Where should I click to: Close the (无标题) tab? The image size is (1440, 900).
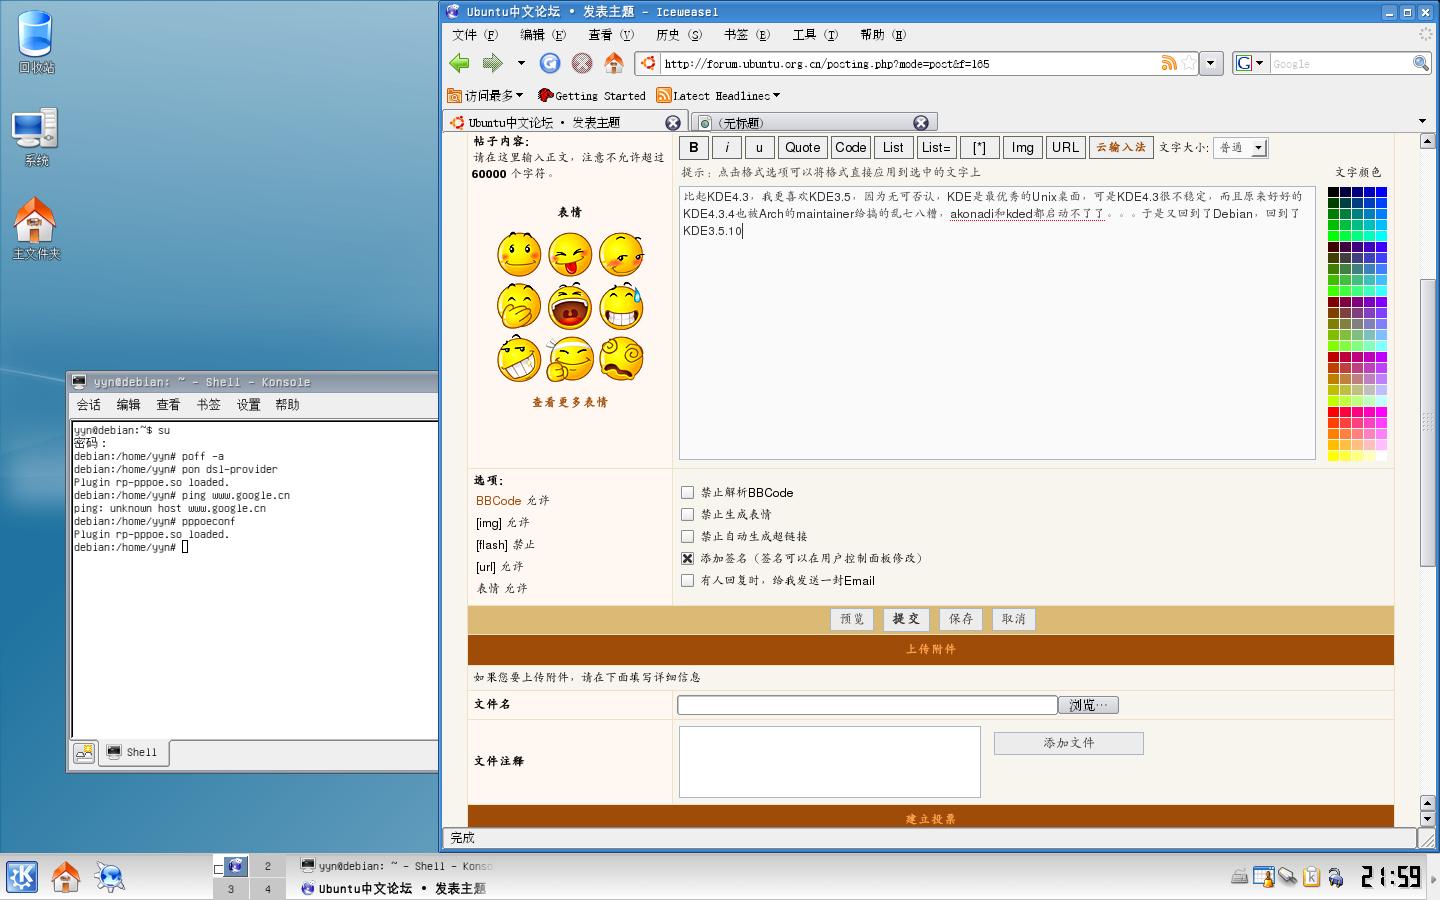[921, 122]
